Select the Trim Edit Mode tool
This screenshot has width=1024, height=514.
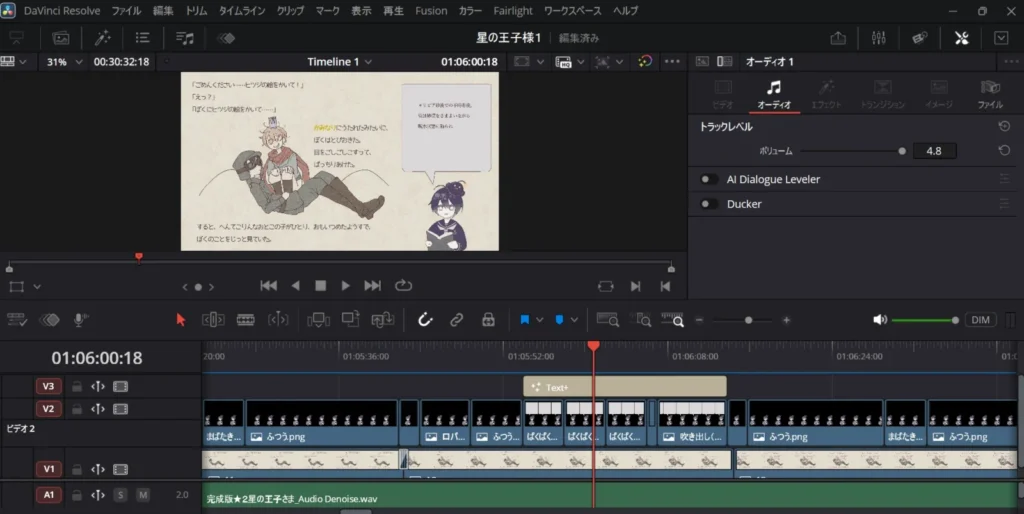coord(214,319)
